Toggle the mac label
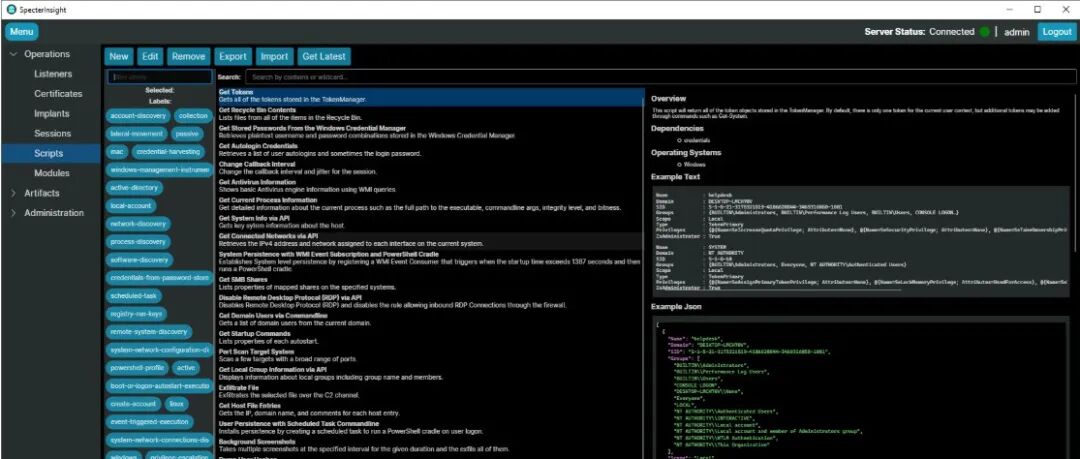 116,152
